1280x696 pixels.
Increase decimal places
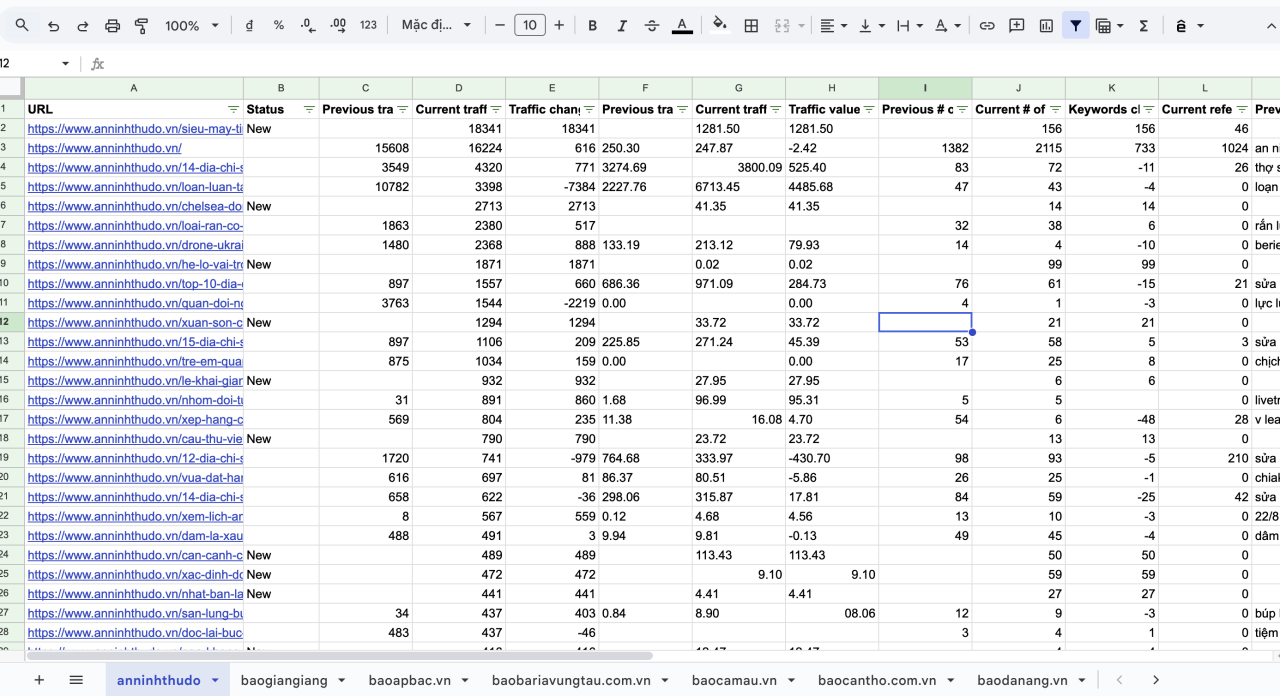pyautogui.click(x=338, y=25)
